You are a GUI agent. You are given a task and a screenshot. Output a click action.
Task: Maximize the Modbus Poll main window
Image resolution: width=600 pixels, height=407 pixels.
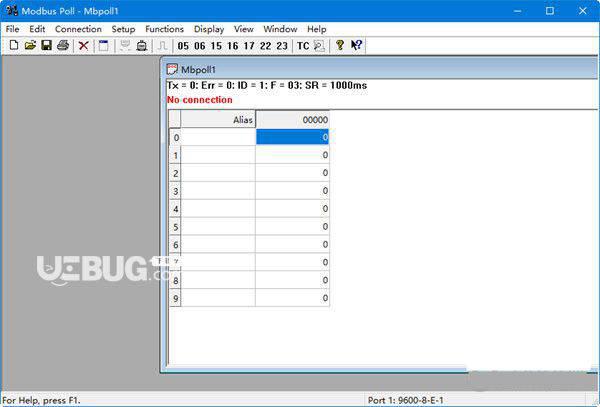click(x=549, y=11)
